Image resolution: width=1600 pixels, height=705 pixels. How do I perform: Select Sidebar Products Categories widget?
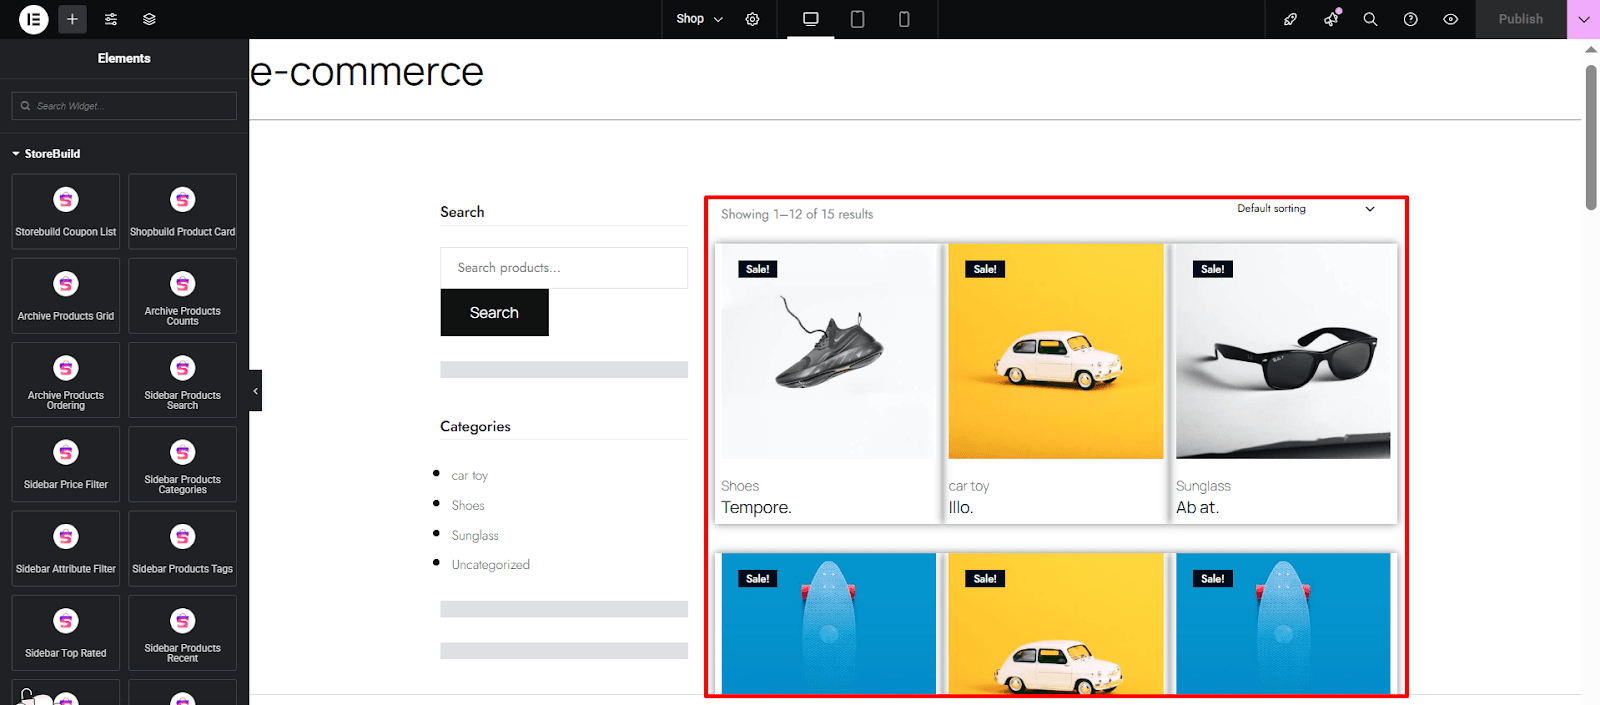[183, 465]
